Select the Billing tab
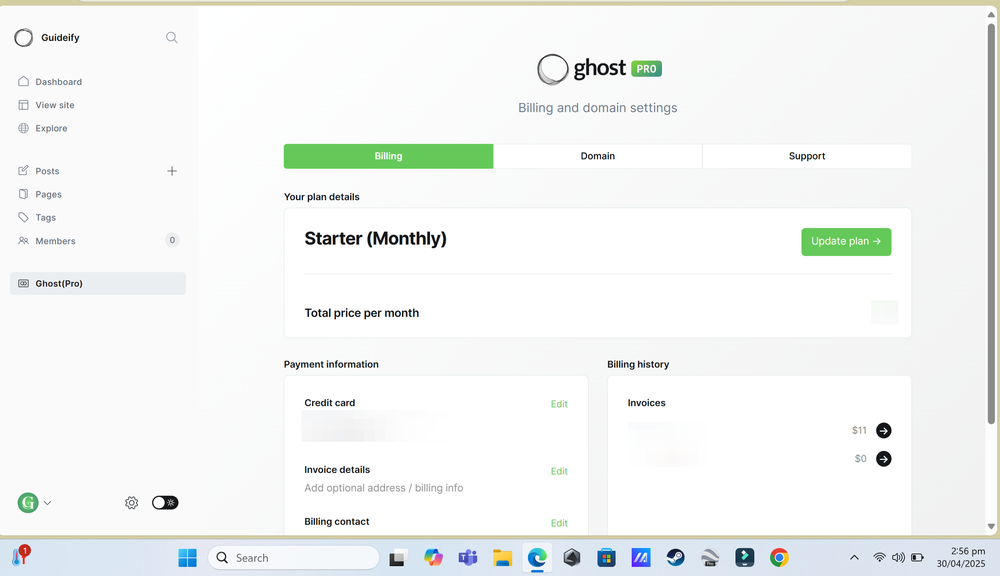 [388, 156]
